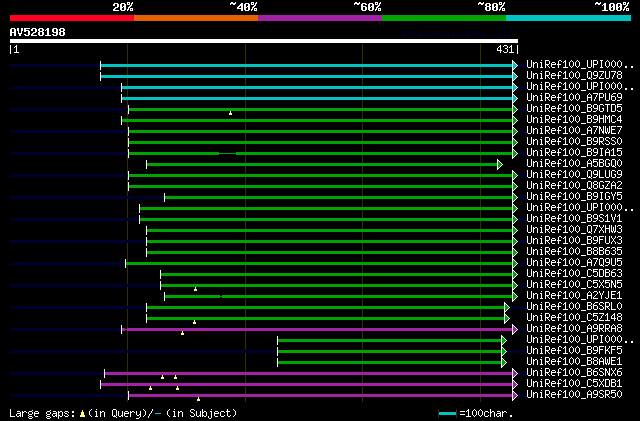This screenshot has height=421, width=640.
Task: Select the cyan ~100% identity color segment
Action: coord(569,18)
